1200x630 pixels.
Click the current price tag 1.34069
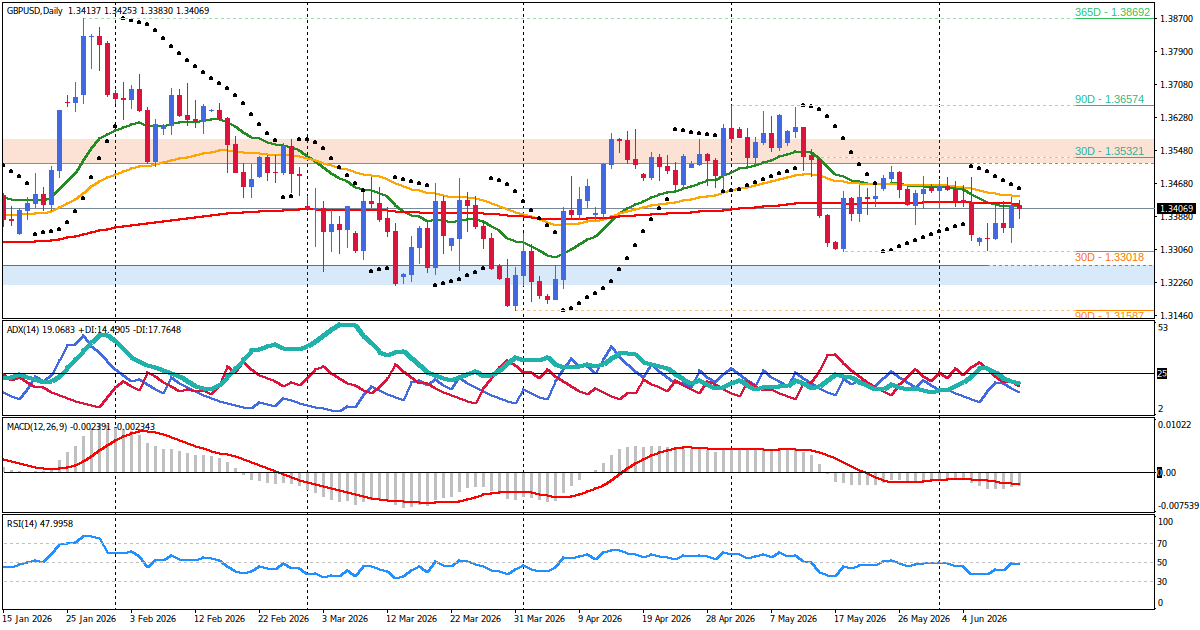click(x=1175, y=208)
